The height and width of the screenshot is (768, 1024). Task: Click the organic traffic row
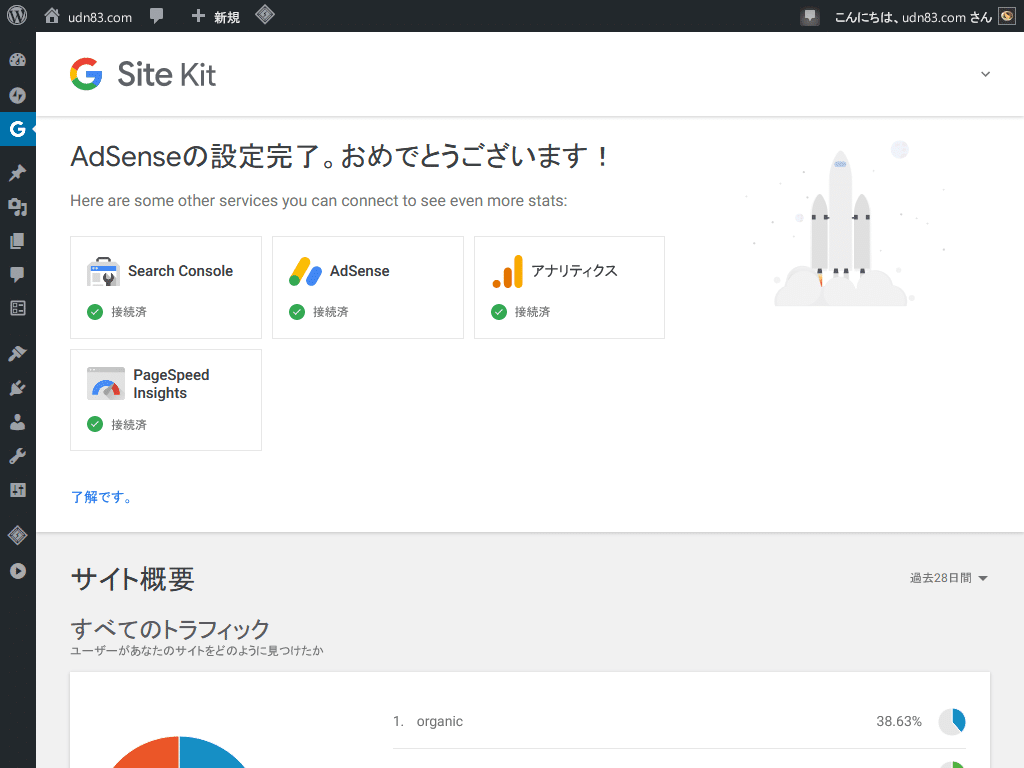(679, 722)
